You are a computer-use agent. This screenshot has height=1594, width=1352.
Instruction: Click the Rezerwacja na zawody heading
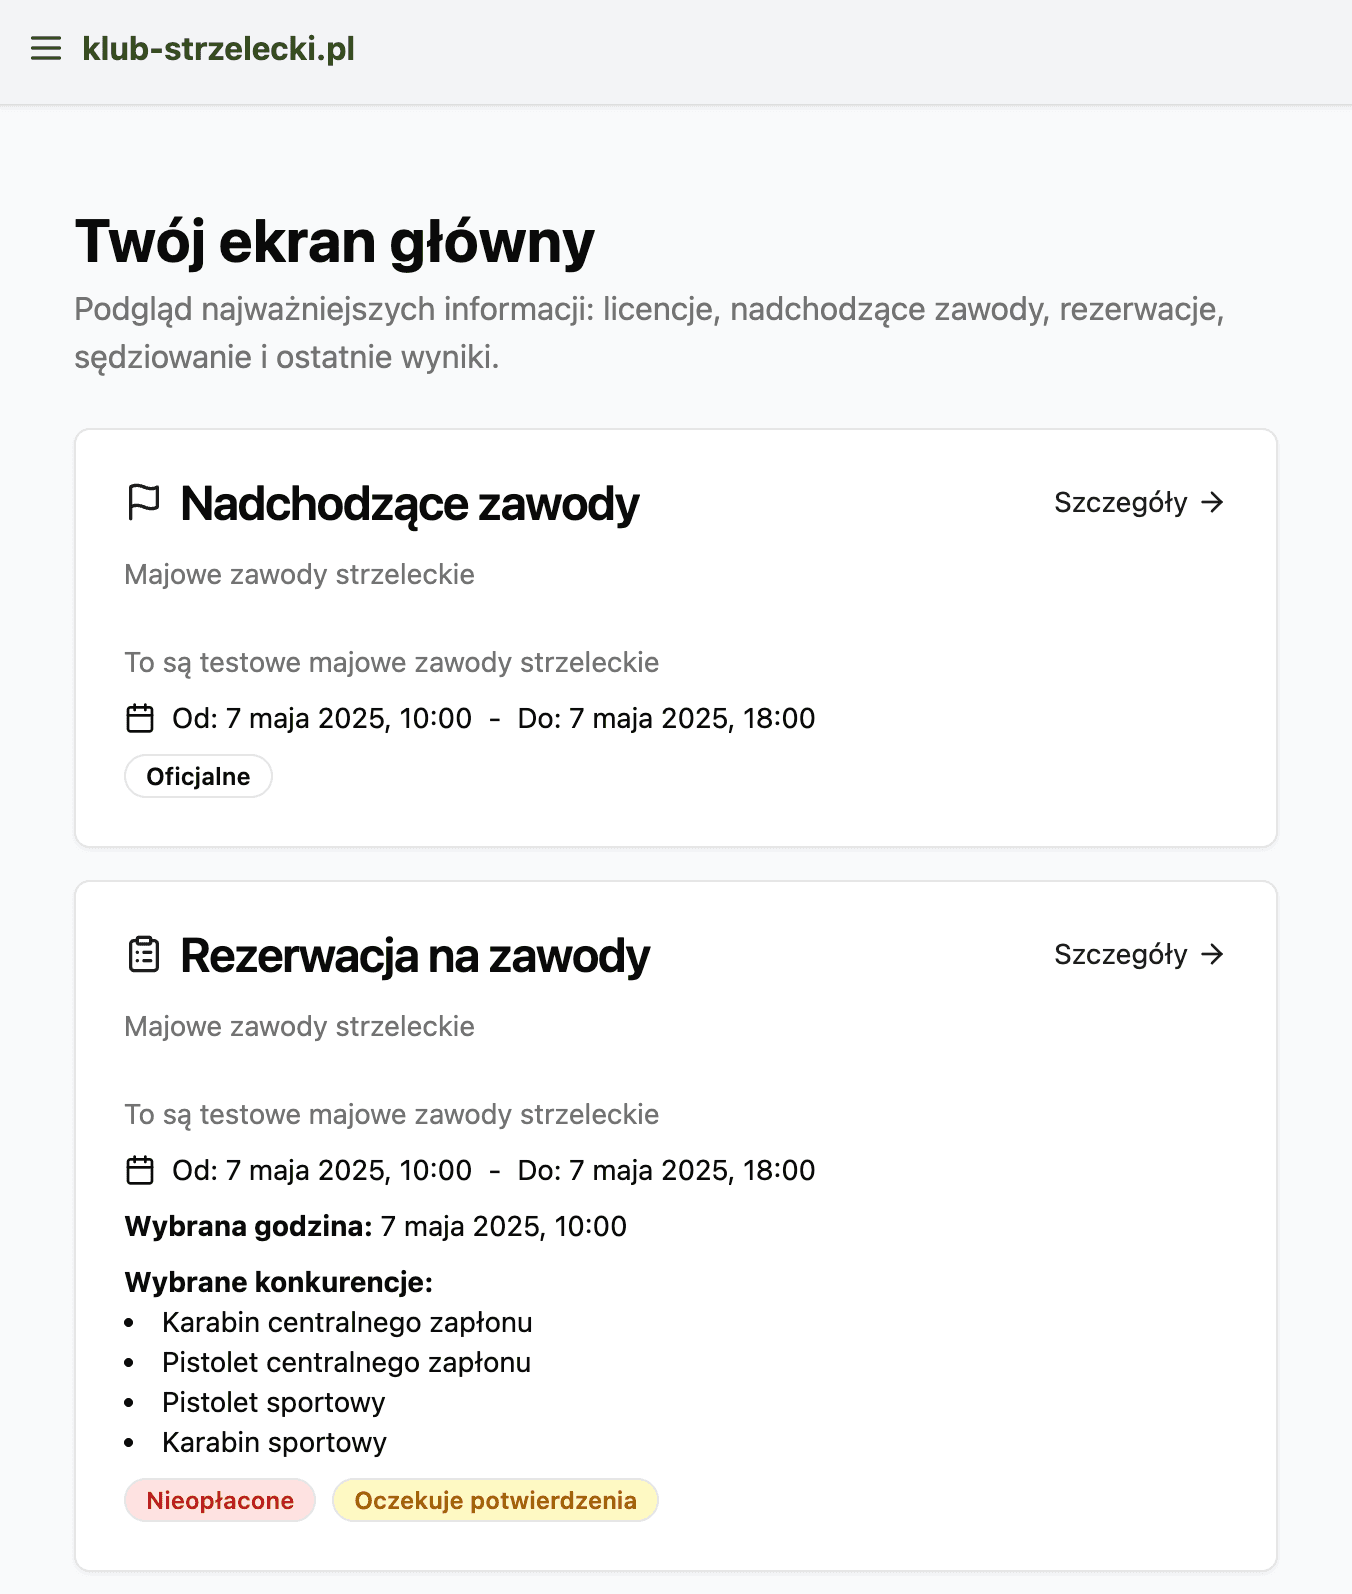click(x=415, y=955)
